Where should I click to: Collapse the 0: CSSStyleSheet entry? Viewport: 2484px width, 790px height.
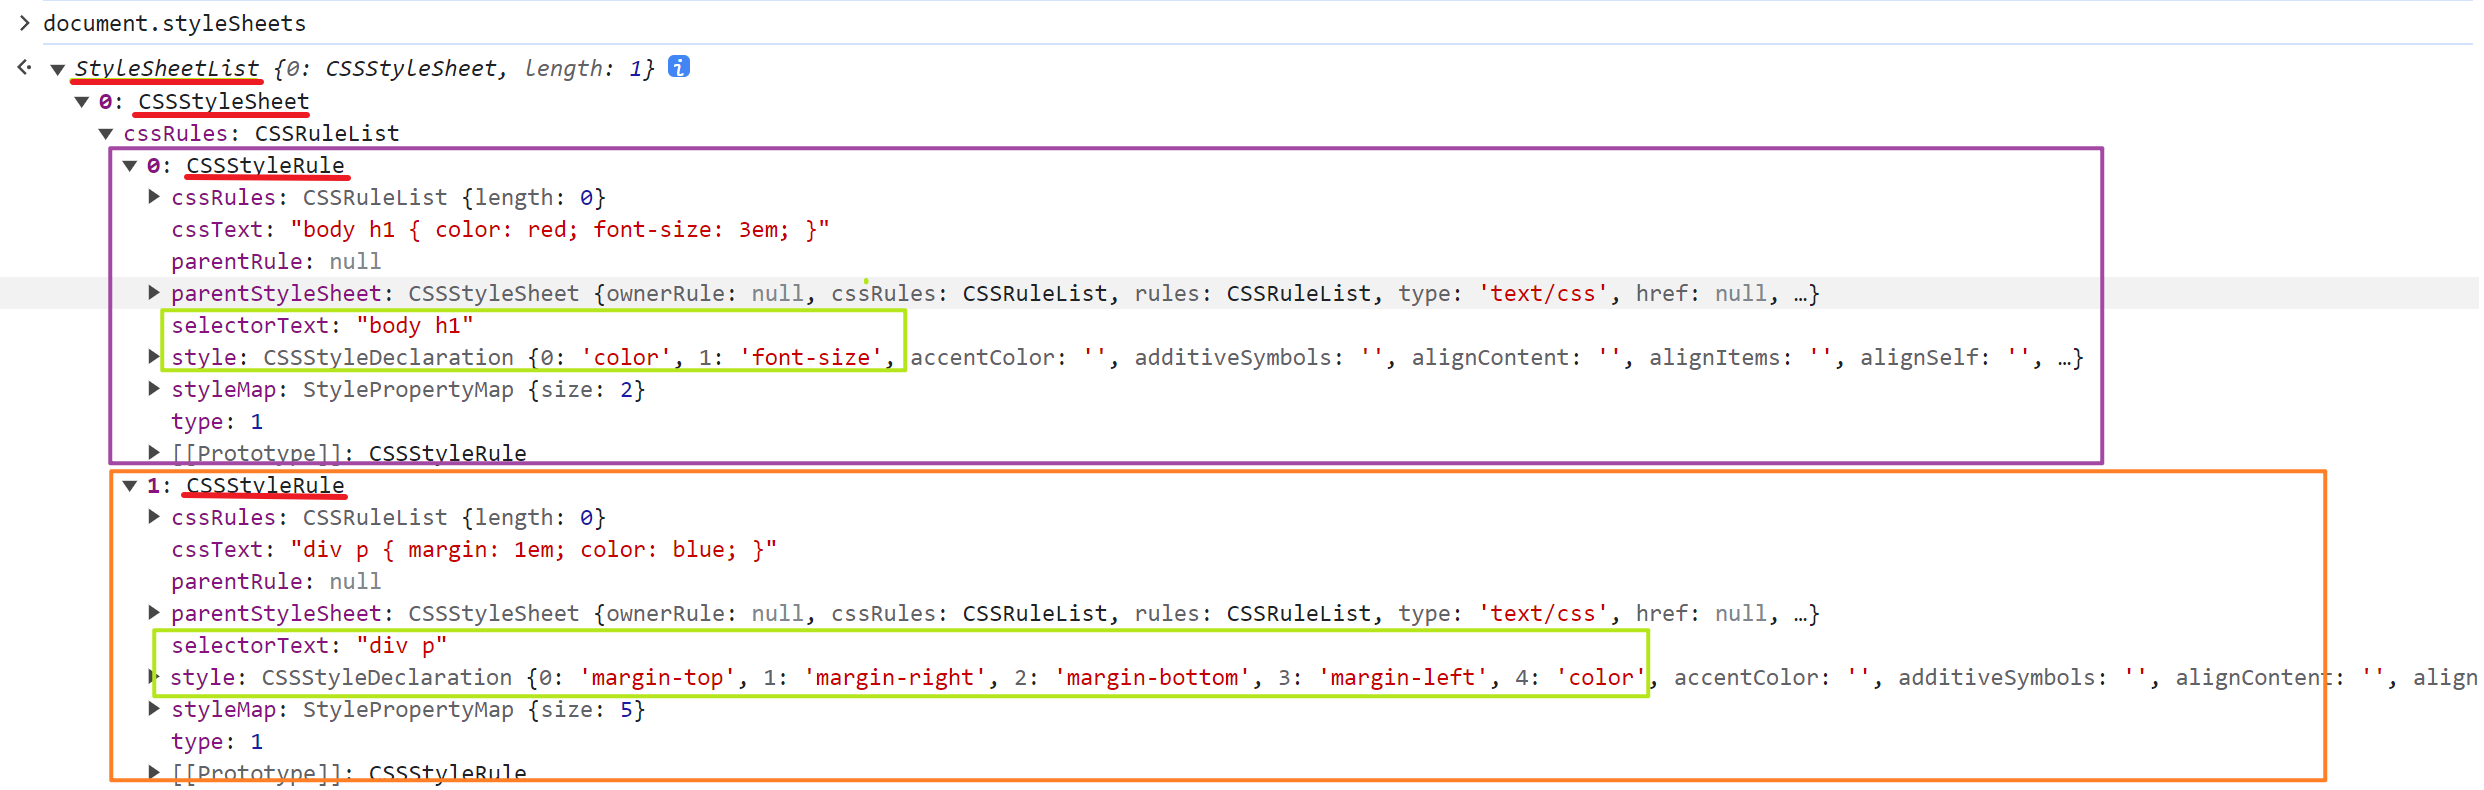[x=82, y=102]
